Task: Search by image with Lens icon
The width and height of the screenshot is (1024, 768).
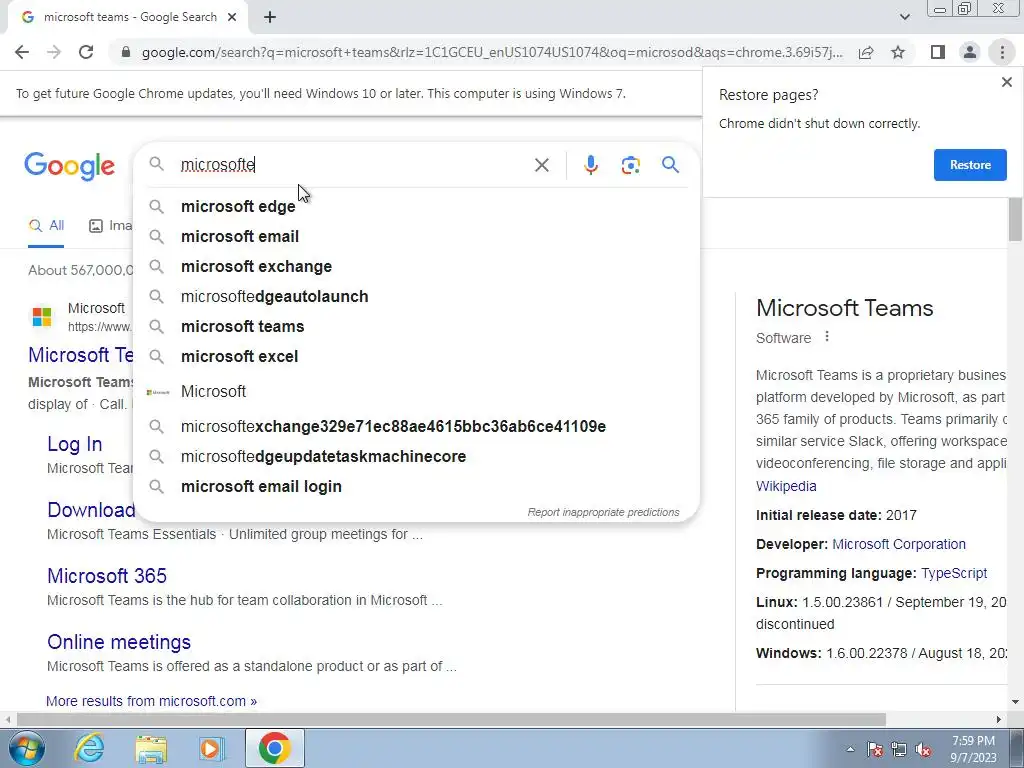Action: point(630,165)
